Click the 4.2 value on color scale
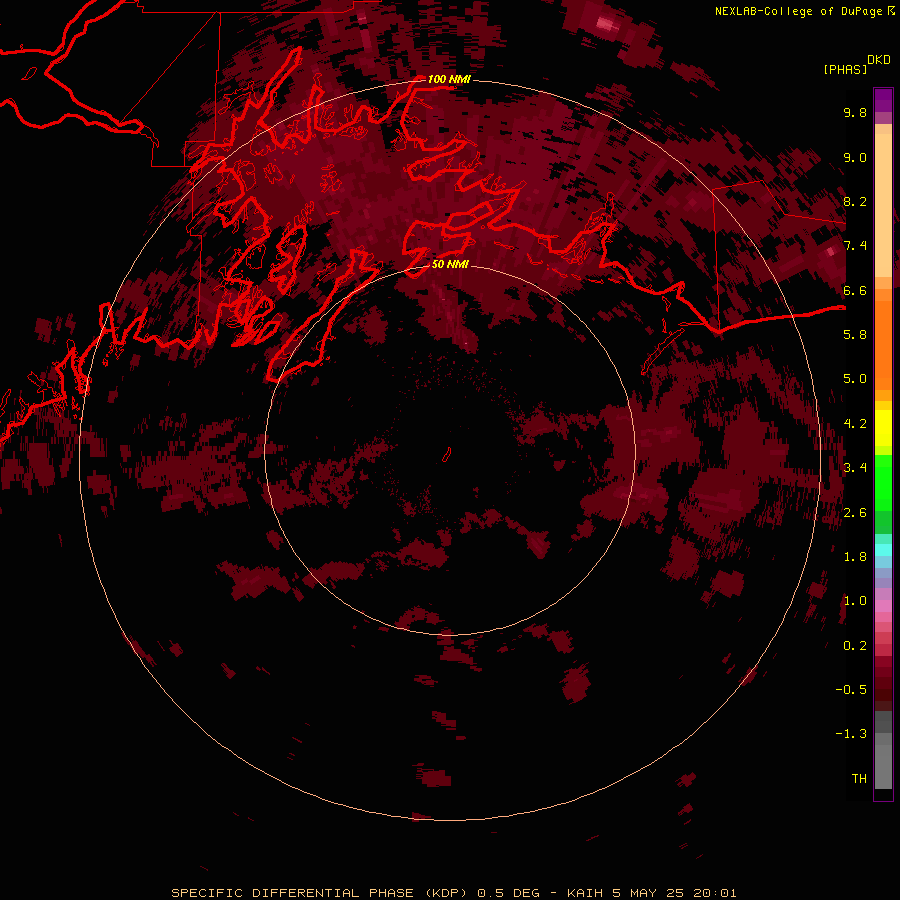This screenshot has height=900, width=900. click(855, 424)
